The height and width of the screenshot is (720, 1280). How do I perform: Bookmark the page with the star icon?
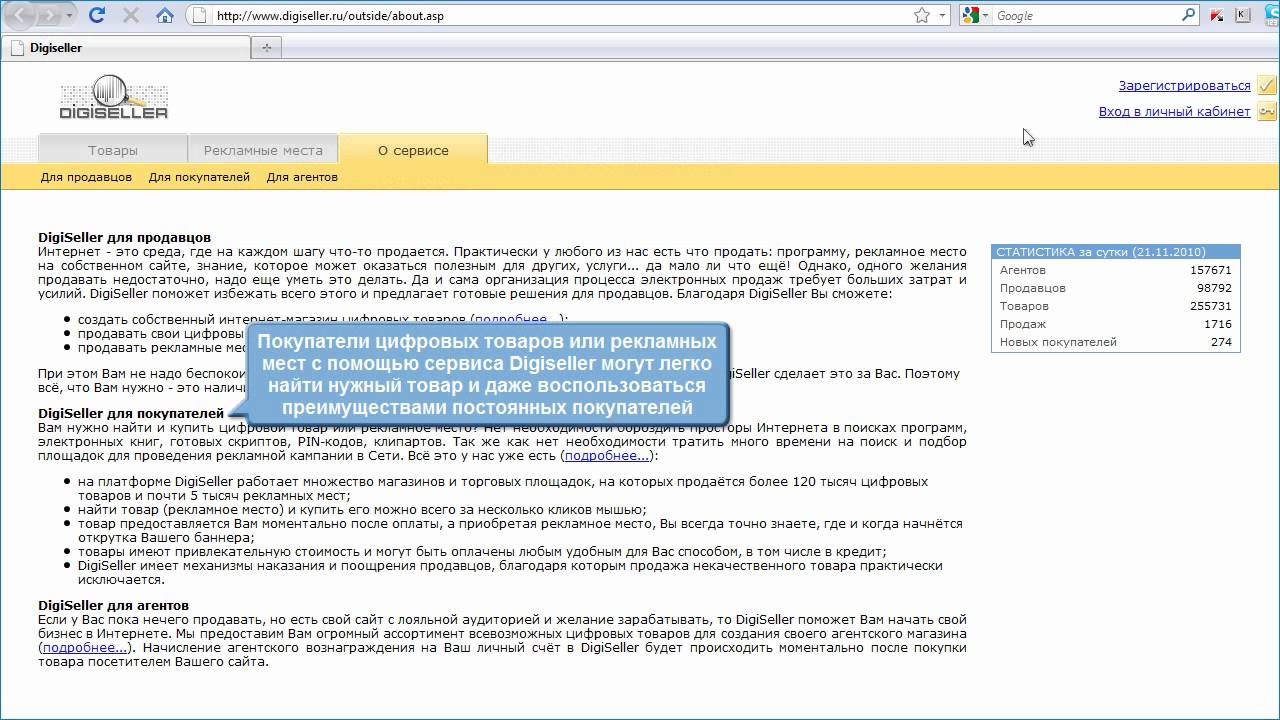(922, 15)
